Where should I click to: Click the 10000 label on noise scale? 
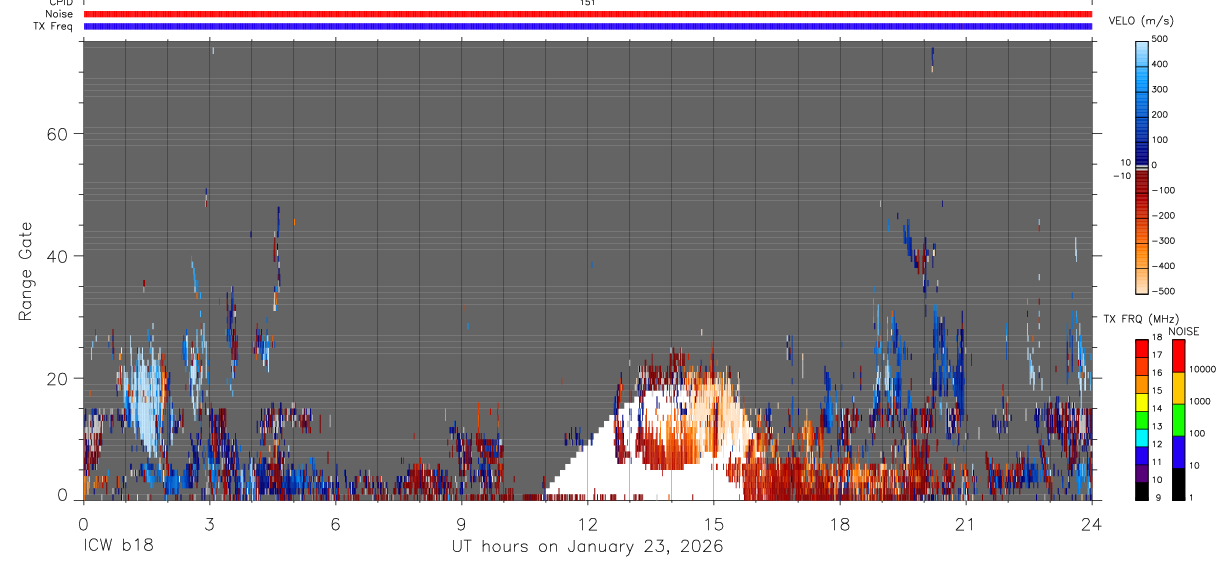[x=1204, y=369]
